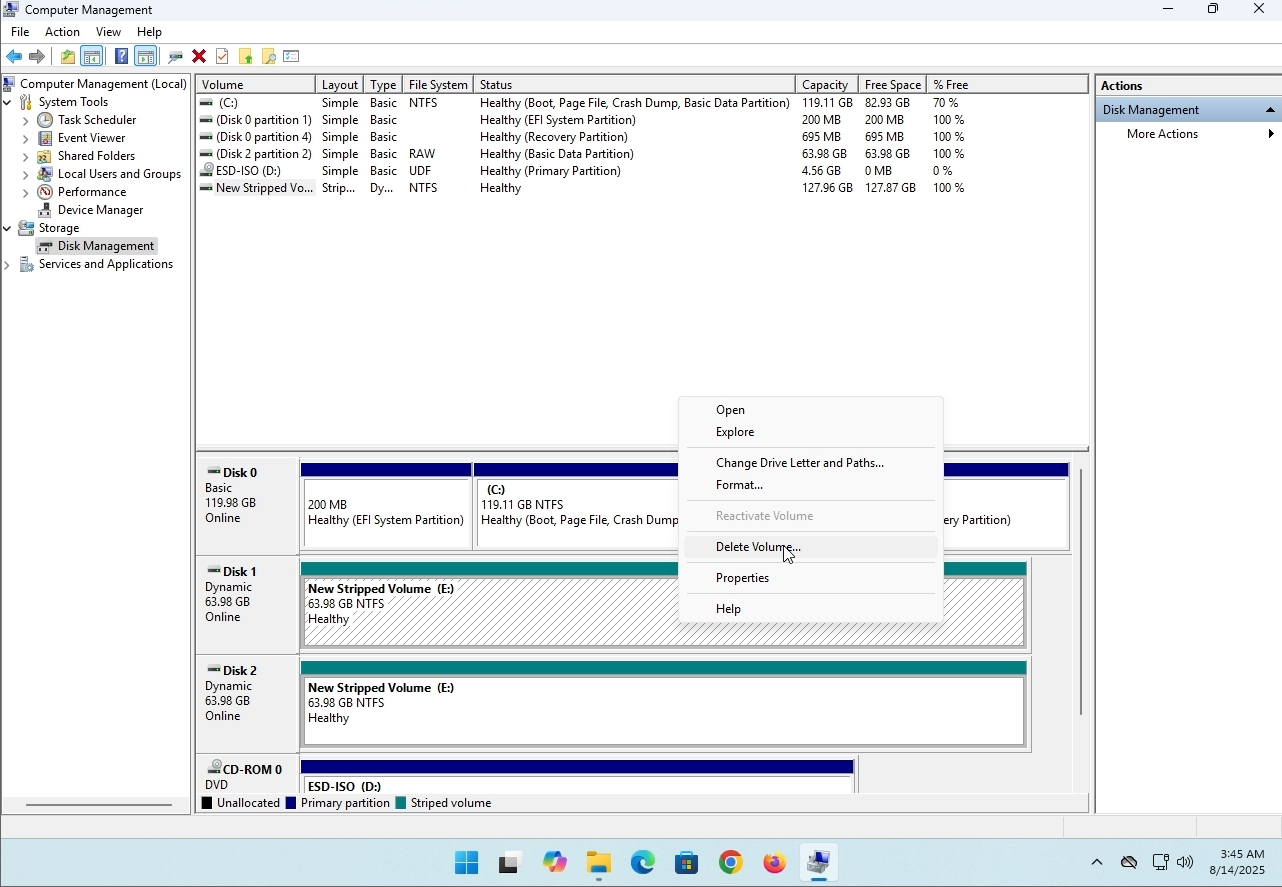Choose Help in the context menu

(x=811, y=609)
